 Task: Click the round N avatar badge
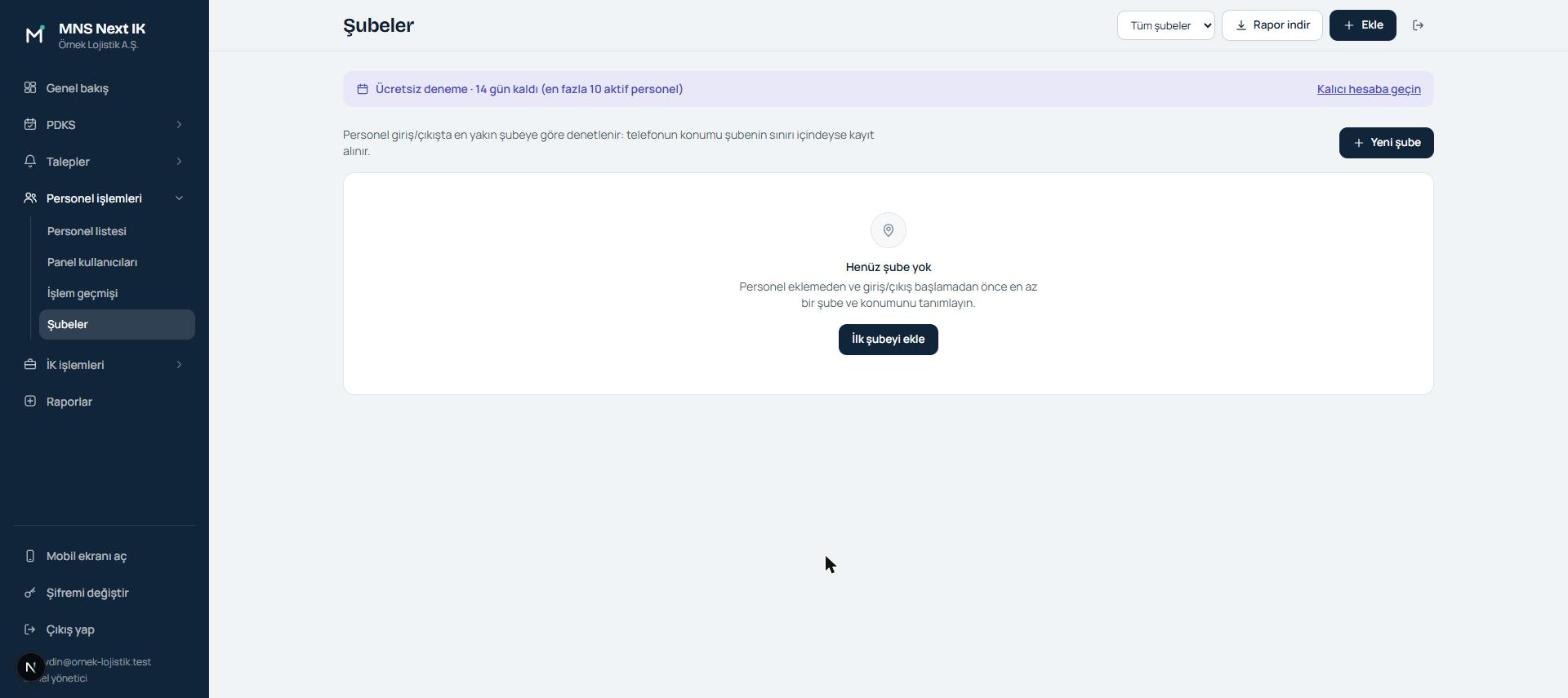coord(31,666)
